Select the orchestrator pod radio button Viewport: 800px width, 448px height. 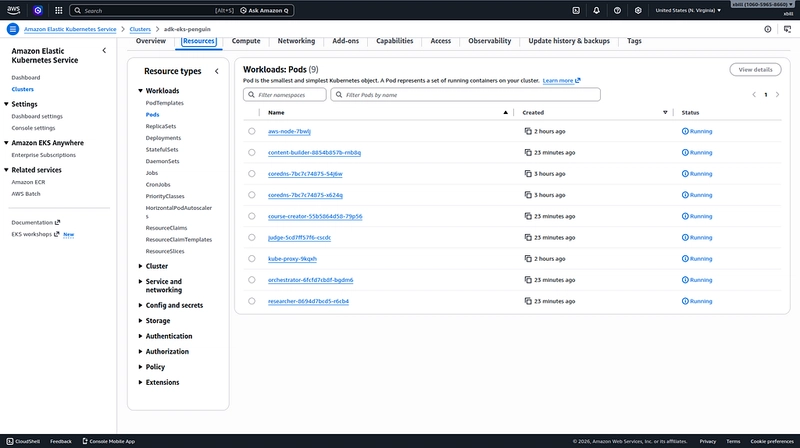pos(252,279)
